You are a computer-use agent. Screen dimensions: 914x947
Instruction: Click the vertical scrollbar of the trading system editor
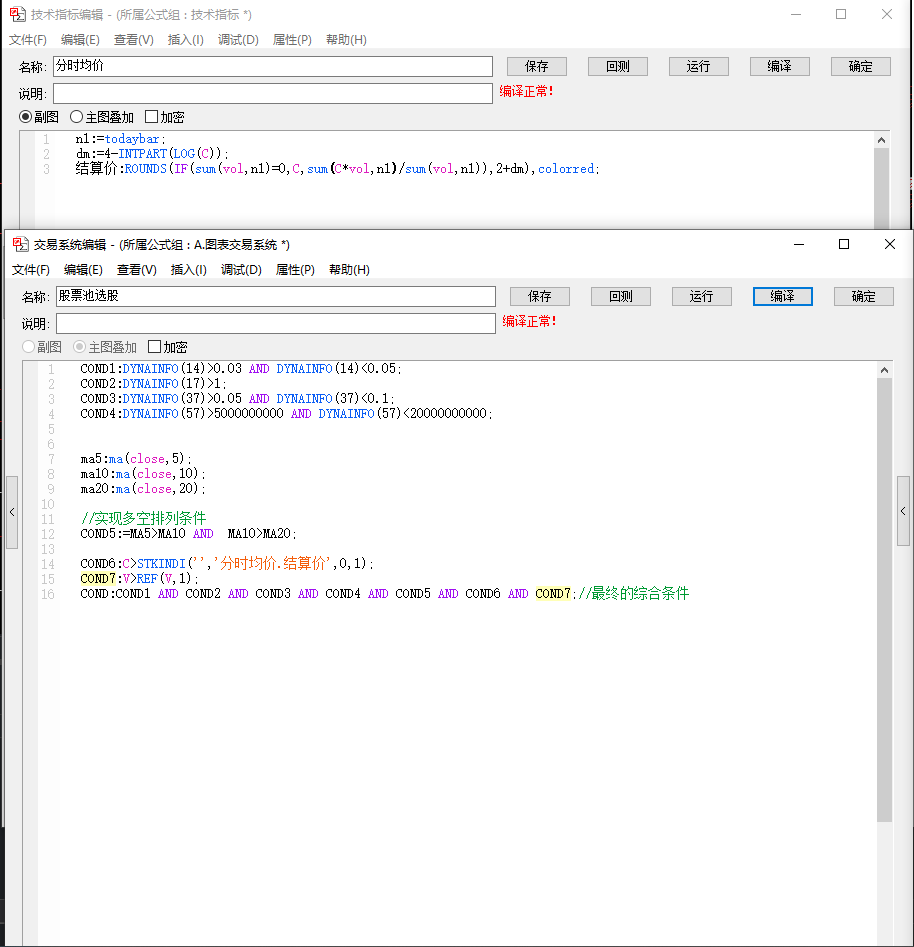pos(884,600)
